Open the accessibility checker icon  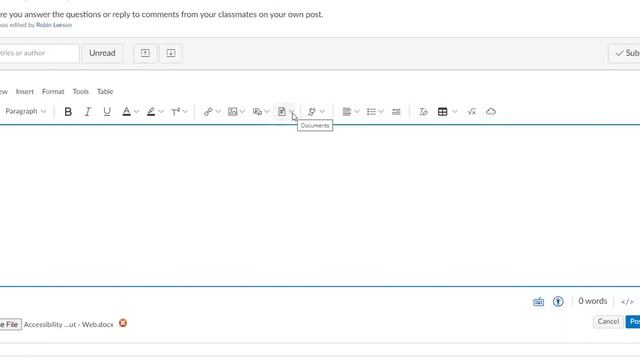click(558, 301)
